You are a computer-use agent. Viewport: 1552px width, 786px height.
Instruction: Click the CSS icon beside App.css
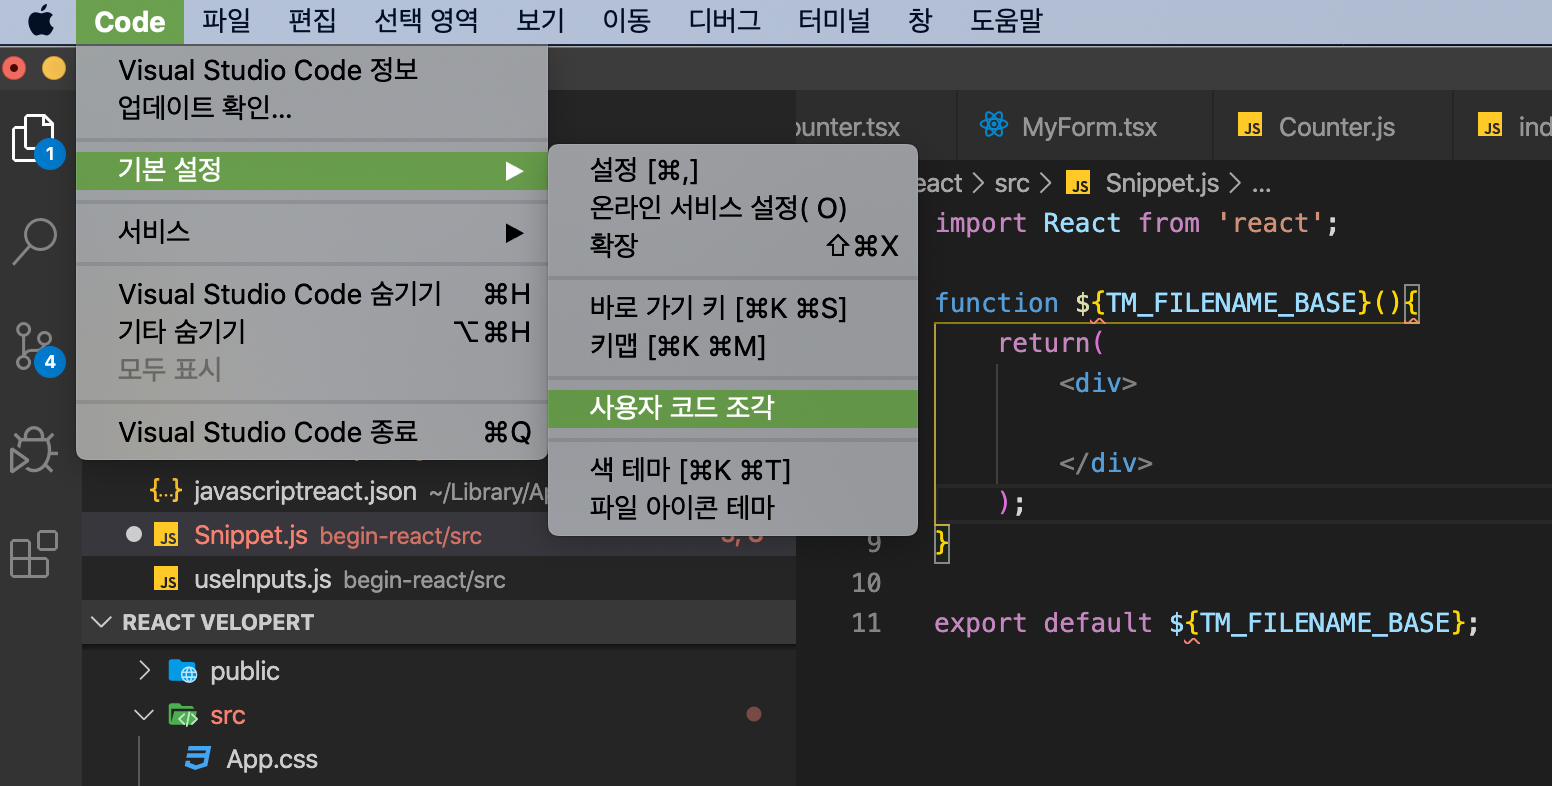point(198,759)
